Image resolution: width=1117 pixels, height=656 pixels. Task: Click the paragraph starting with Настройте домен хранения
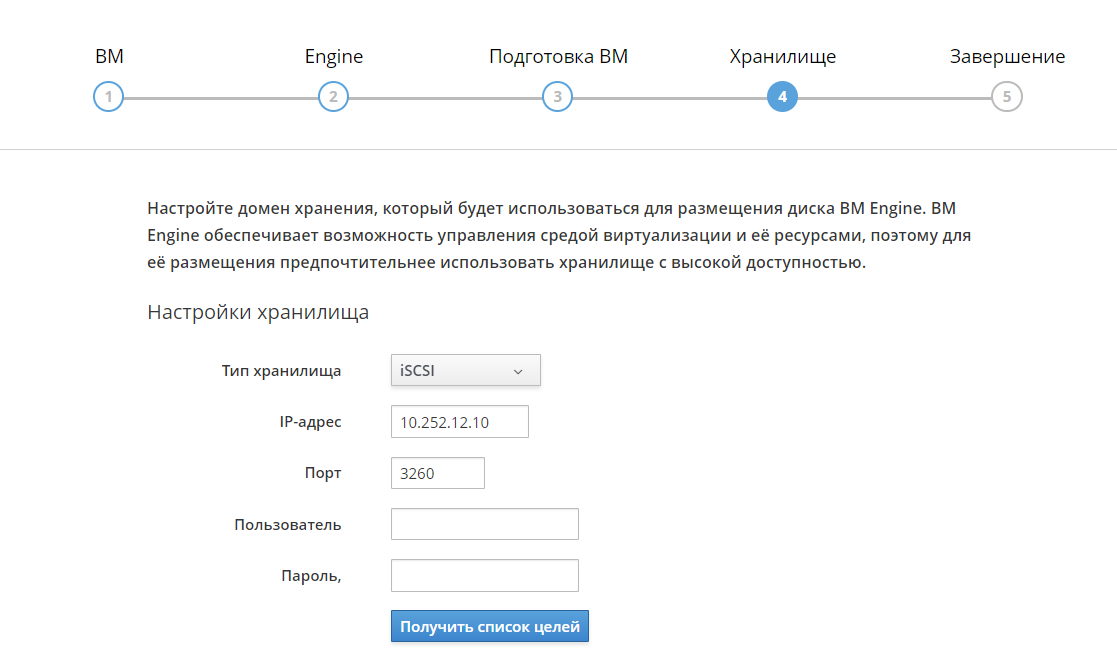pyautogui.click(x=558, y=235)
